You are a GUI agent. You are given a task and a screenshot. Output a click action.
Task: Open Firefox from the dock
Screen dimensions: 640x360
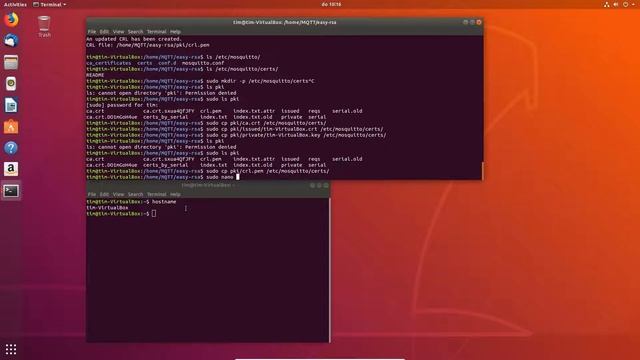(x=11, y=20)
